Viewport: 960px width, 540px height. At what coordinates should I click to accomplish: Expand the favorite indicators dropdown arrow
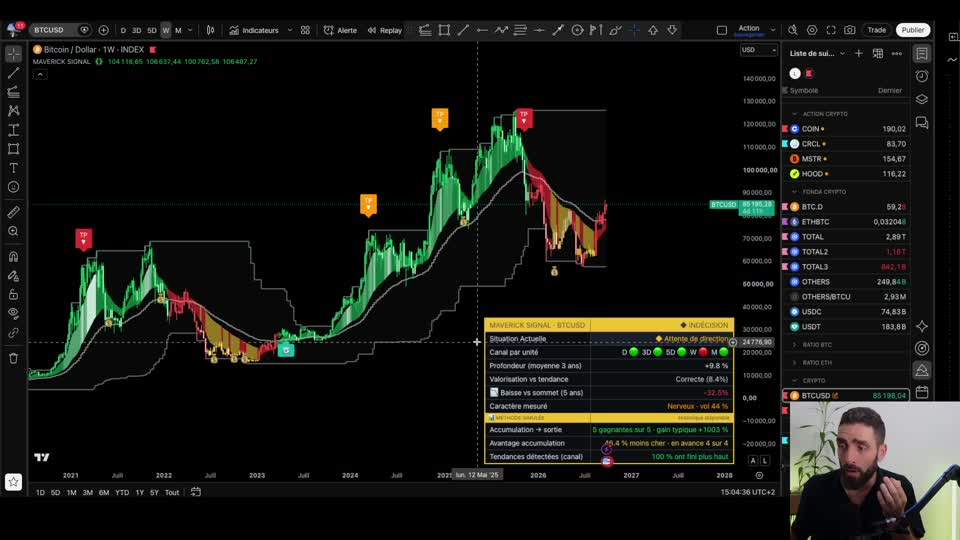[x=290, y=30]
